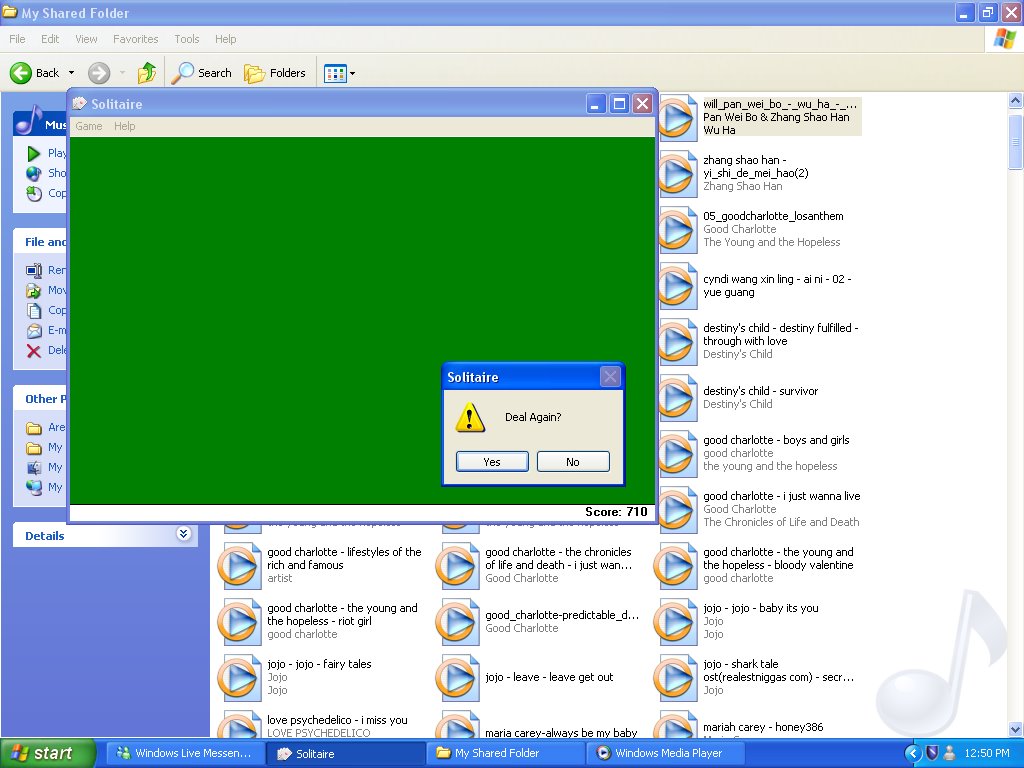This screenshot has height=768, width=1024.
Task: Select good charlotte riot girl file icon
Action: click(x=238, y=622)
